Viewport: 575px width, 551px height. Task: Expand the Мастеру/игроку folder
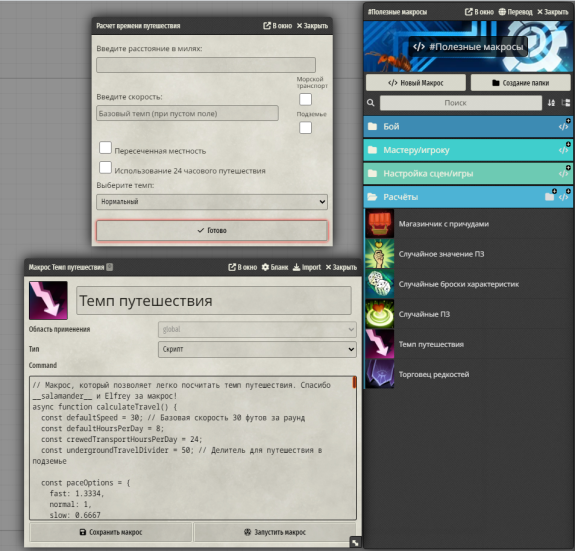pos(468,150)
